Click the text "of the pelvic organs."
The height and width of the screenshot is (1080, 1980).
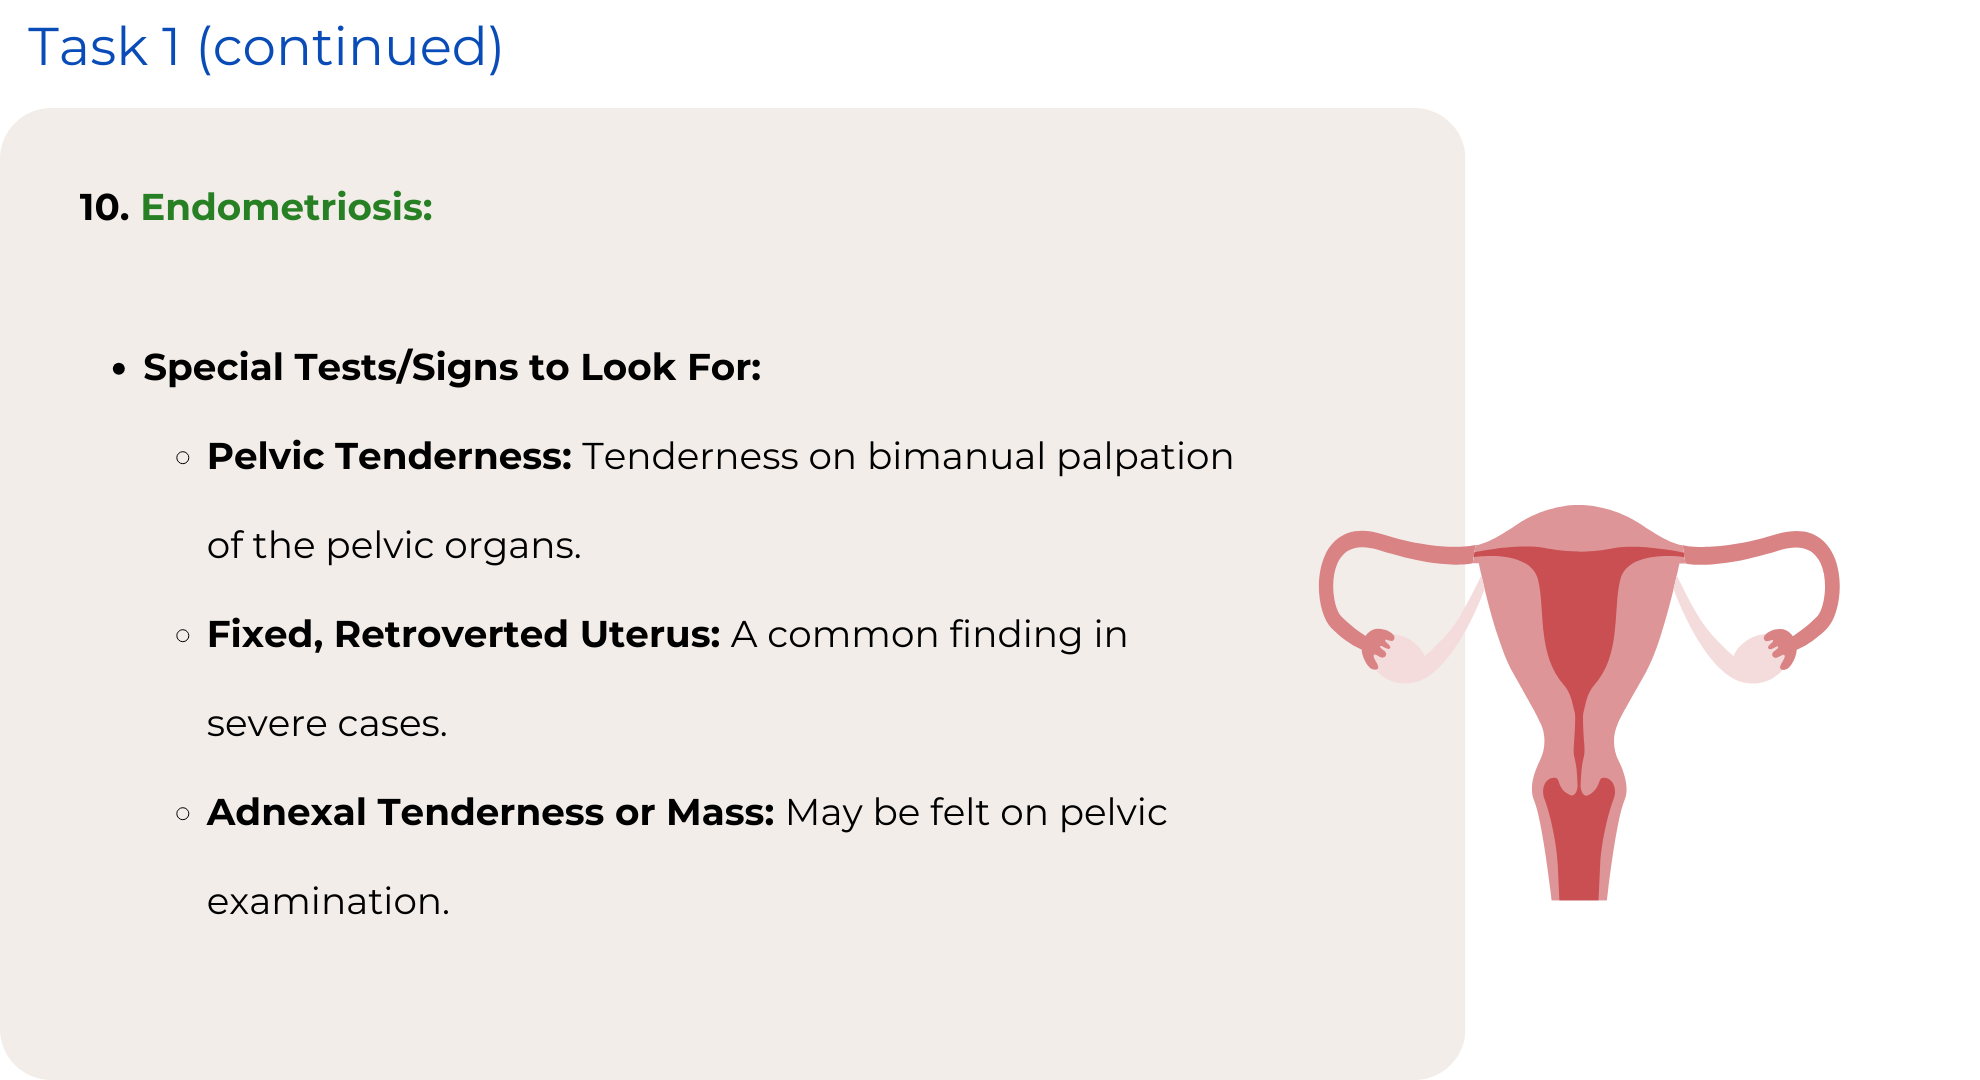click(x=394, y=545)
